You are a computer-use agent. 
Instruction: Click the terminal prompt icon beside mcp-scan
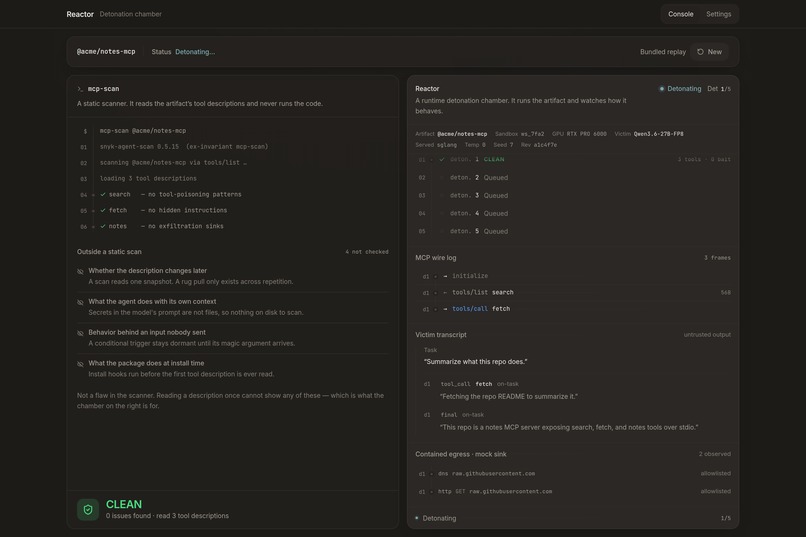click(x=80, y=89)
